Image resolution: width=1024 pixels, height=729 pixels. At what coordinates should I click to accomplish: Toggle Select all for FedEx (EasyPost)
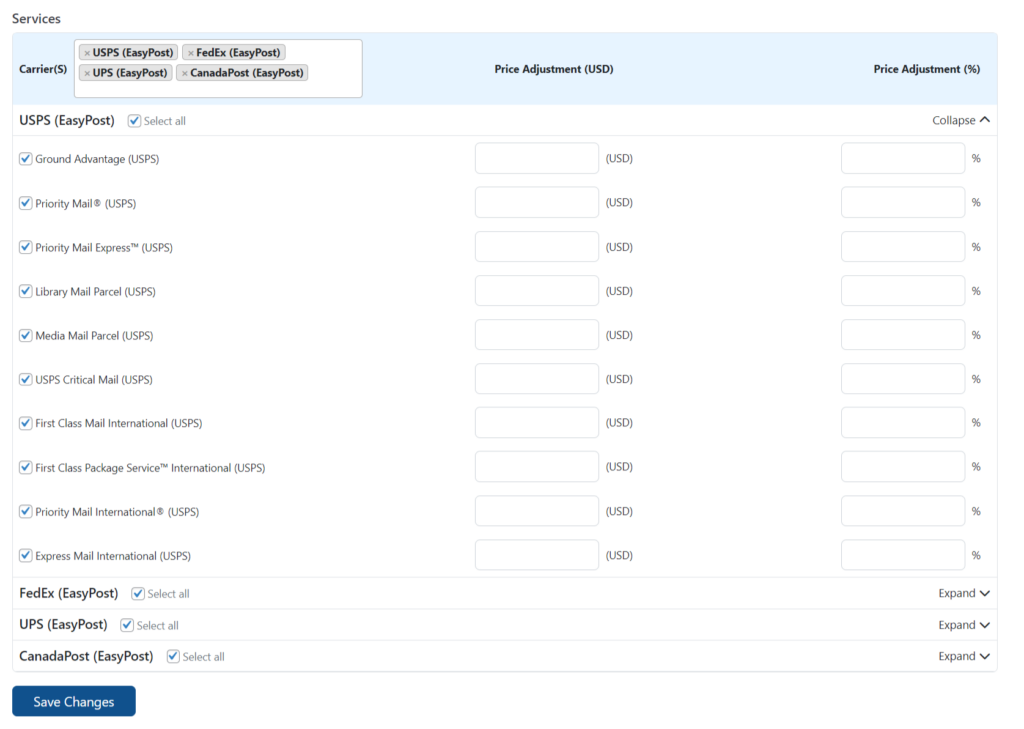pos(138,594)
